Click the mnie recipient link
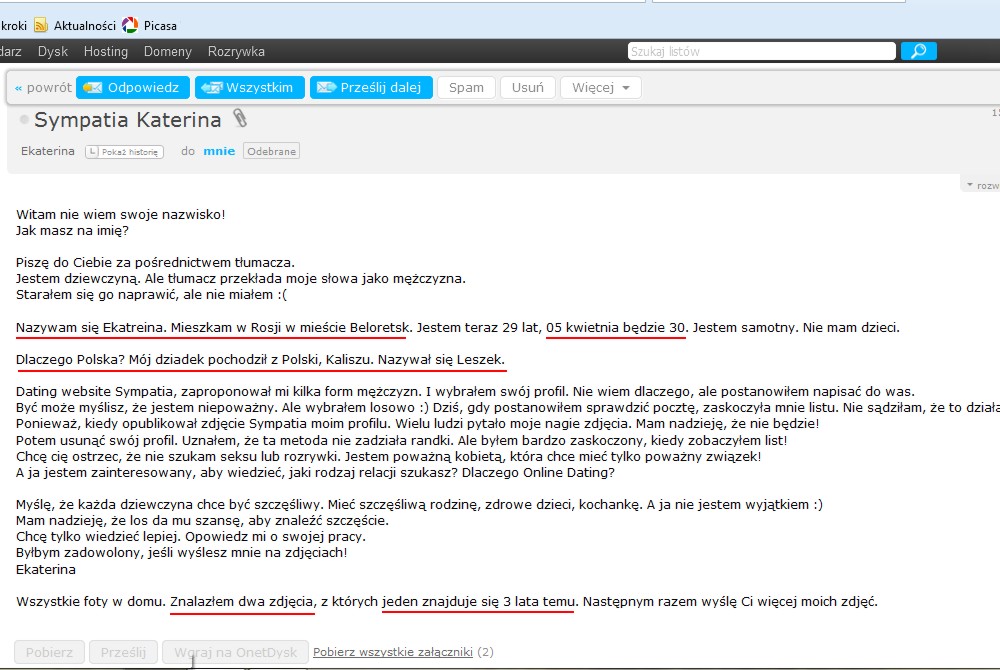This screenshot has width=1000, height=670. point(219,151)
